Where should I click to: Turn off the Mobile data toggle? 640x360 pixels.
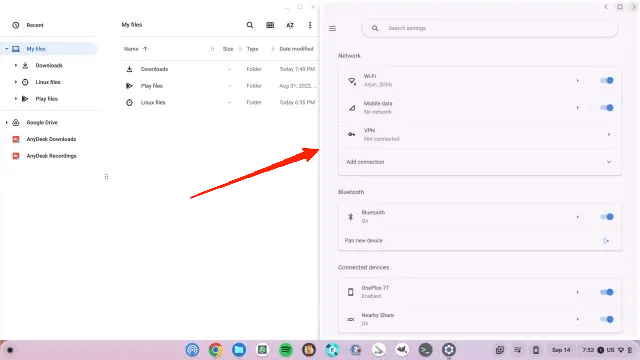point(607,108)
